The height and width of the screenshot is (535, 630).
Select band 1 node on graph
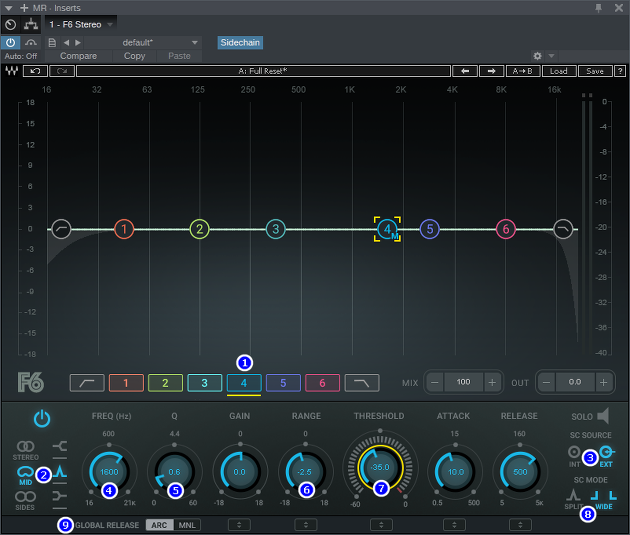[124, 229]
